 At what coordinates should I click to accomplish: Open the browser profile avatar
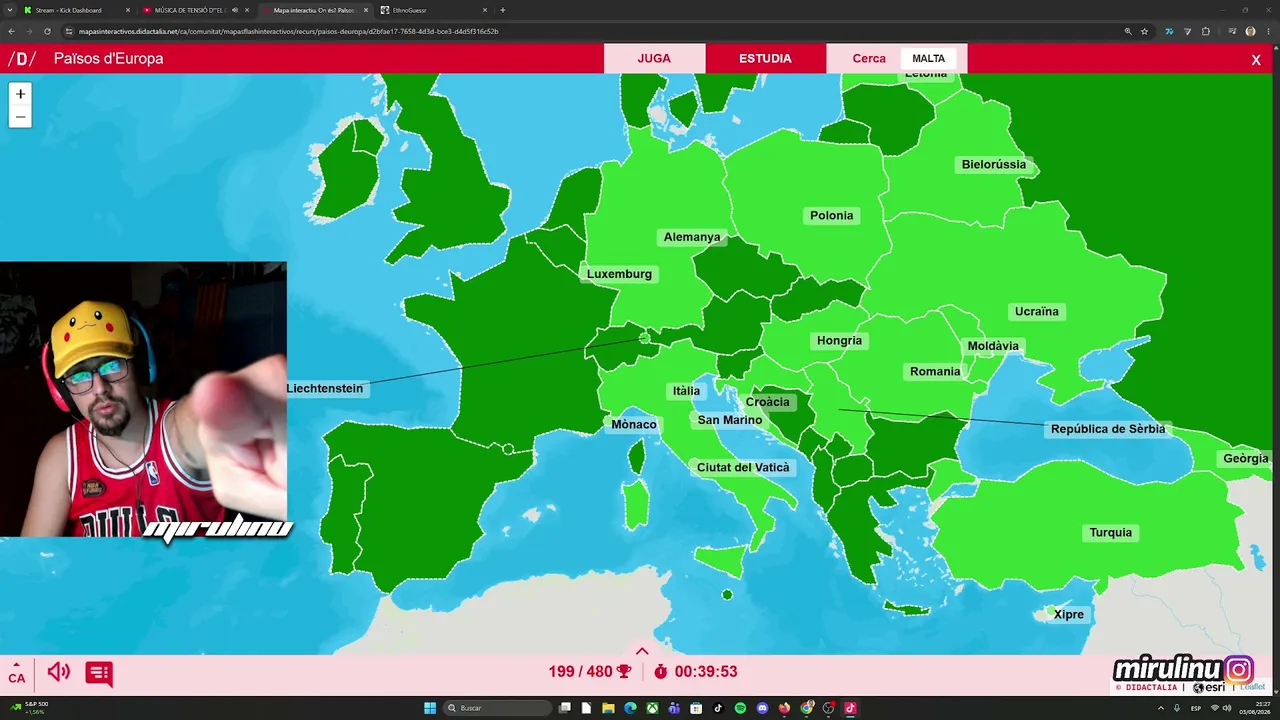1250,31
